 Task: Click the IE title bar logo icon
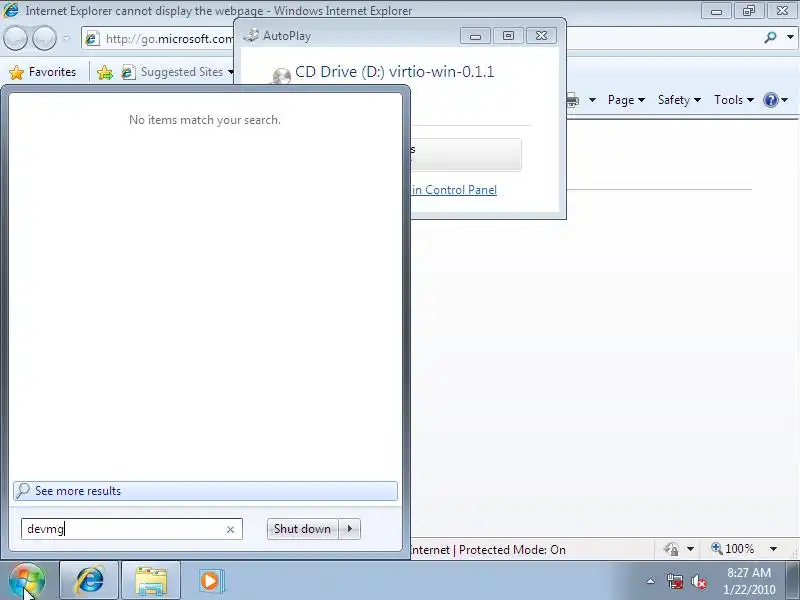click(11, 10)
